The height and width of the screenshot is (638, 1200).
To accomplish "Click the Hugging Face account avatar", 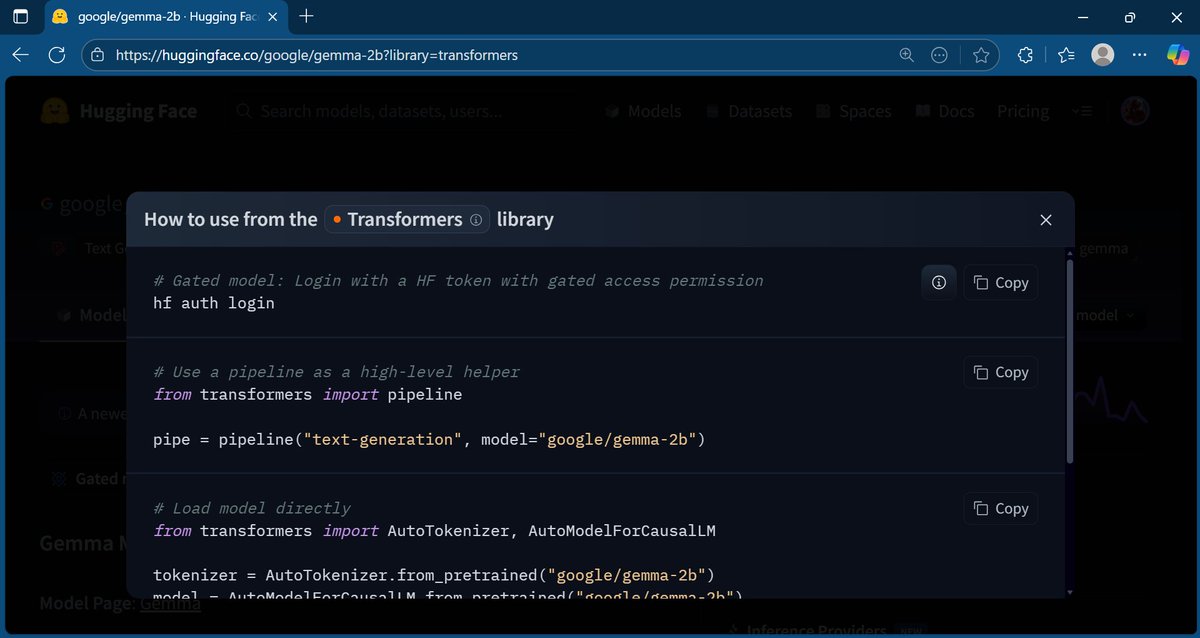I will (x=1134, y=111).
